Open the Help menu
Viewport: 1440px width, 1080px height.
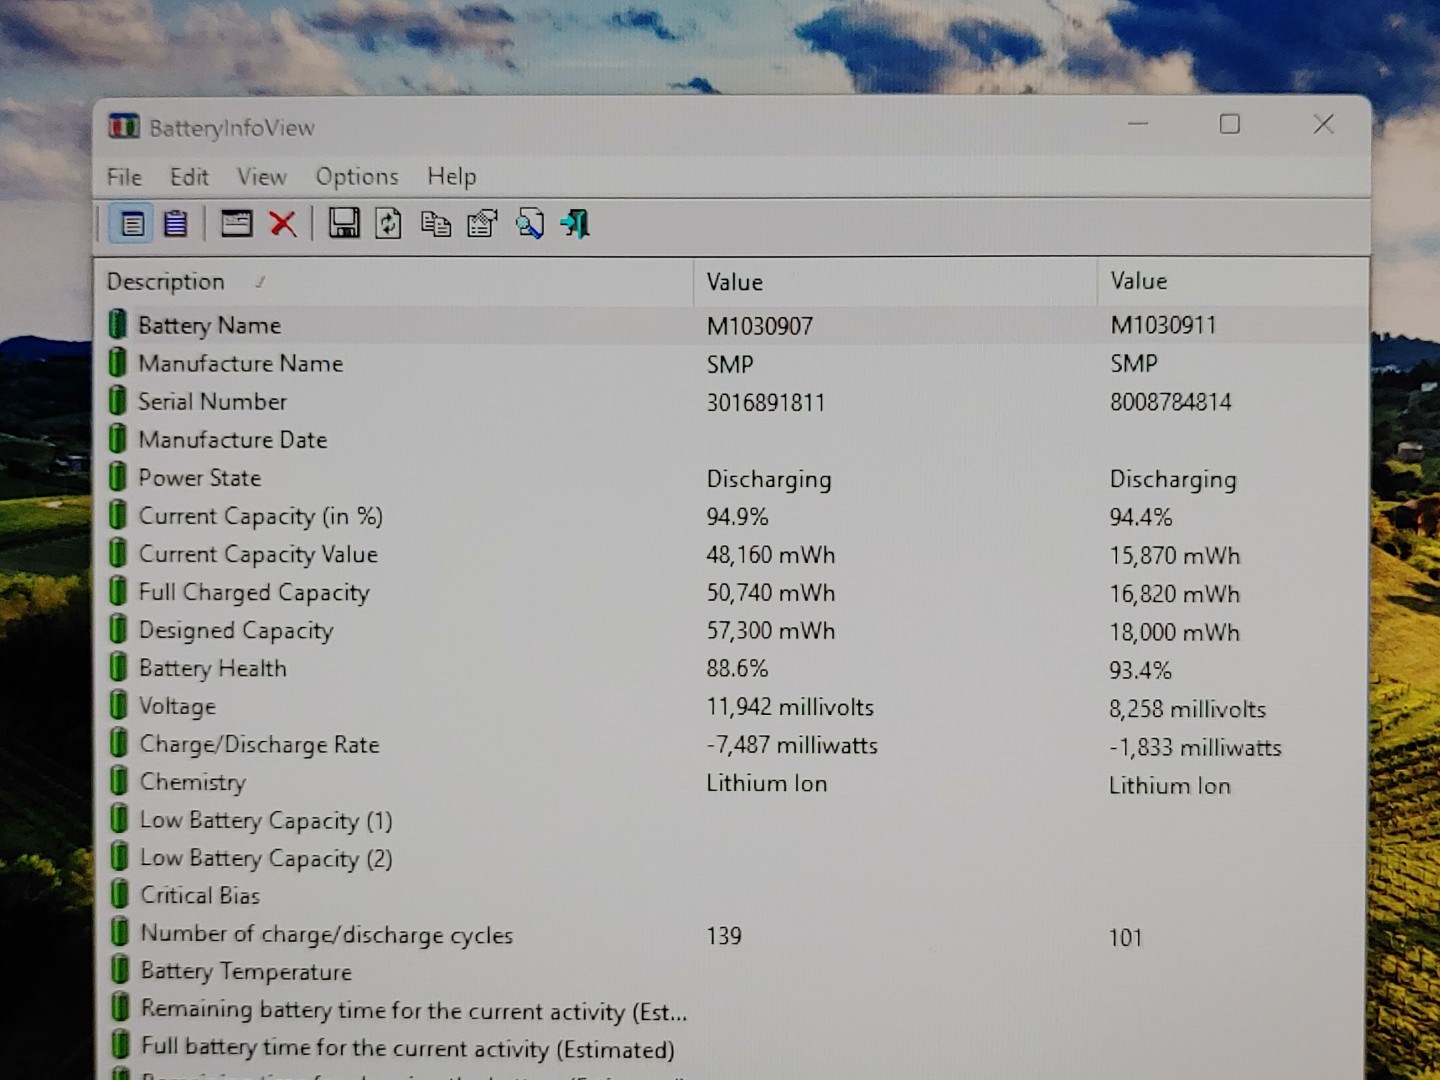(451, 176)
